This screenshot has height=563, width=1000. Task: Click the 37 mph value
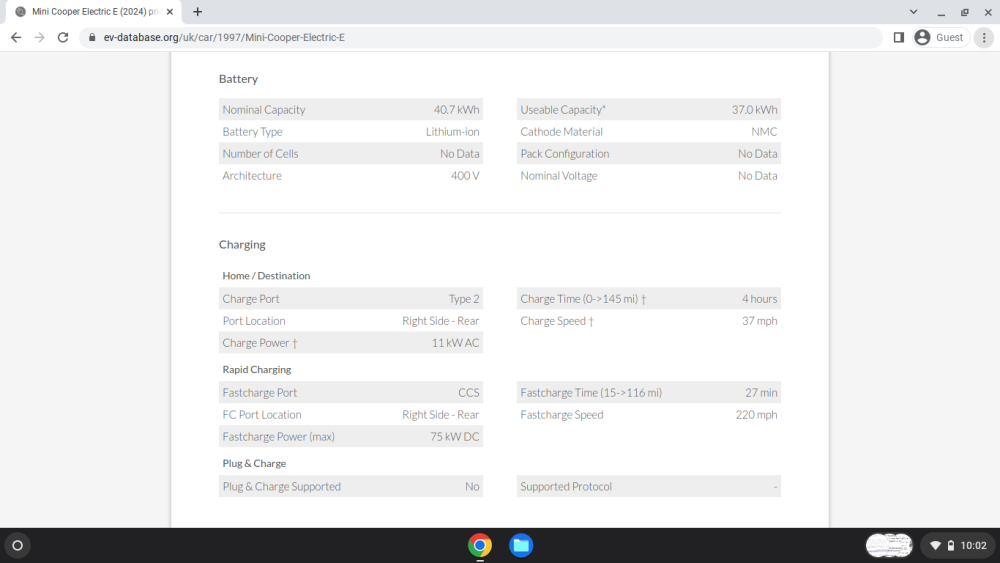[760, 321]
